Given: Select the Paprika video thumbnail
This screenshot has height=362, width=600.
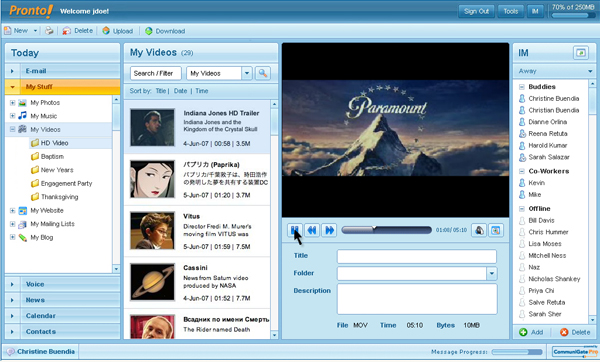Looking at the screenshot, I should click(152, 179).
